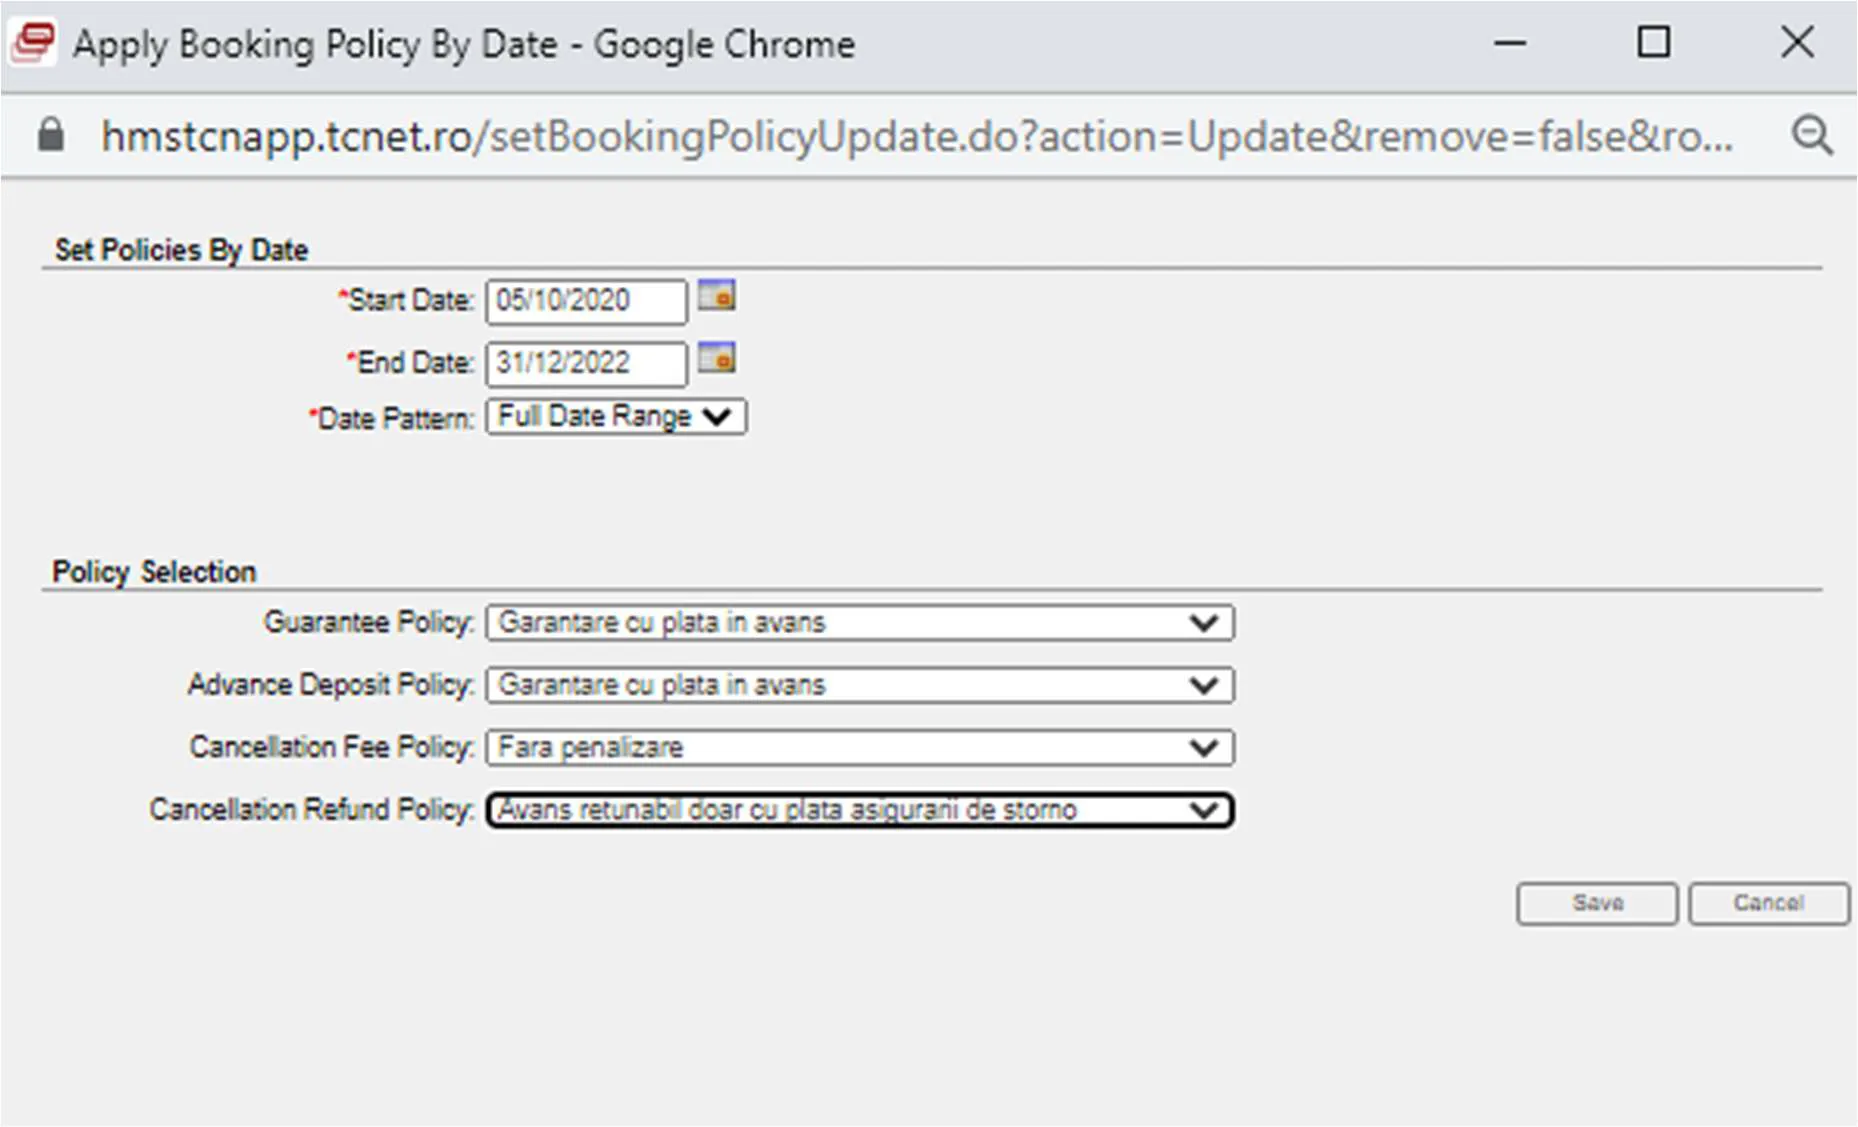Focus the Start Date input field

[587, 301]
